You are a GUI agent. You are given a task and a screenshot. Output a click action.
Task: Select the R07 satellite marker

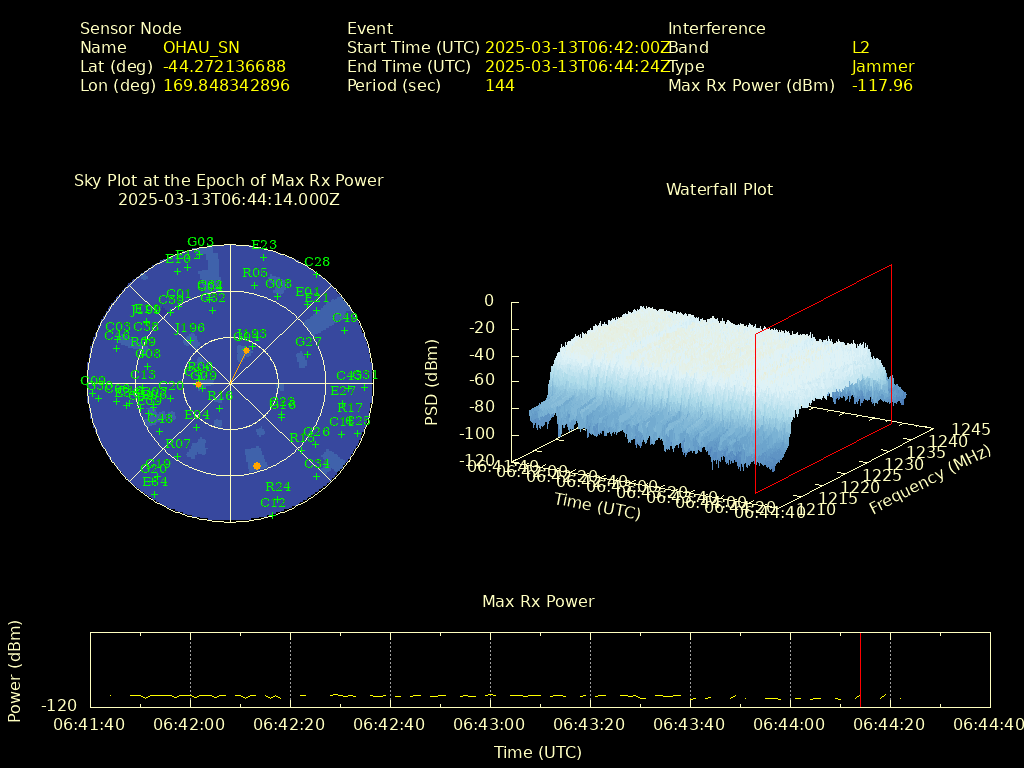178,457
